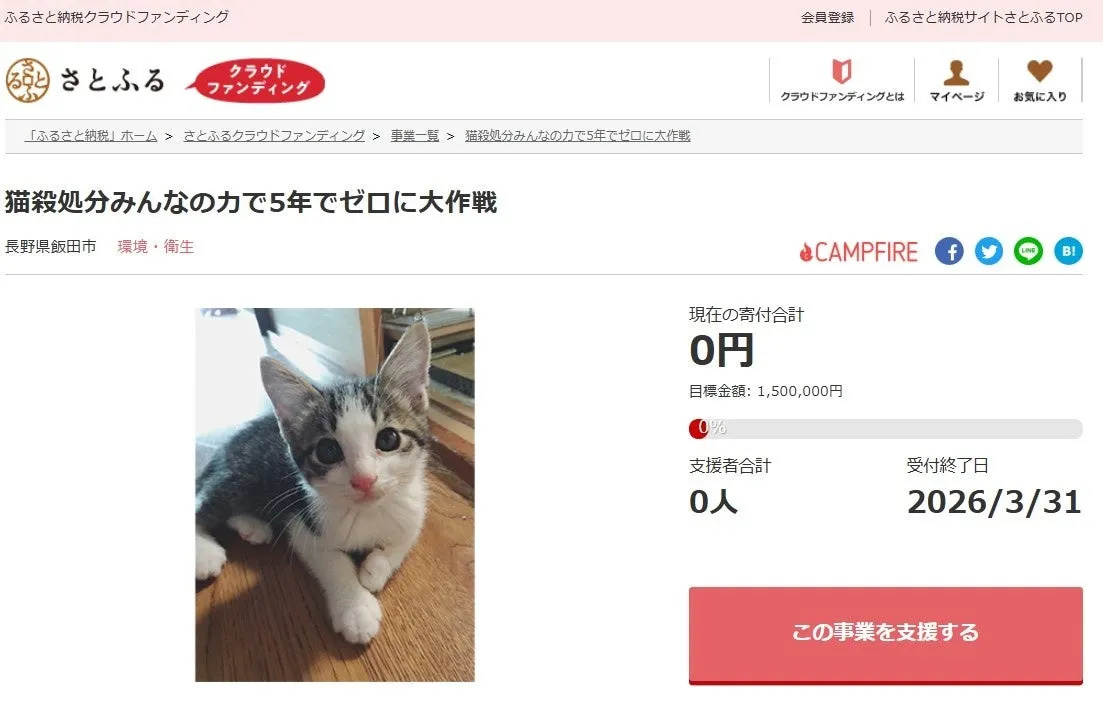Select さとふるクラウドファンディング breadcrumb
The height and width of the screenshot is (706, 1103).
click(274, 136)
